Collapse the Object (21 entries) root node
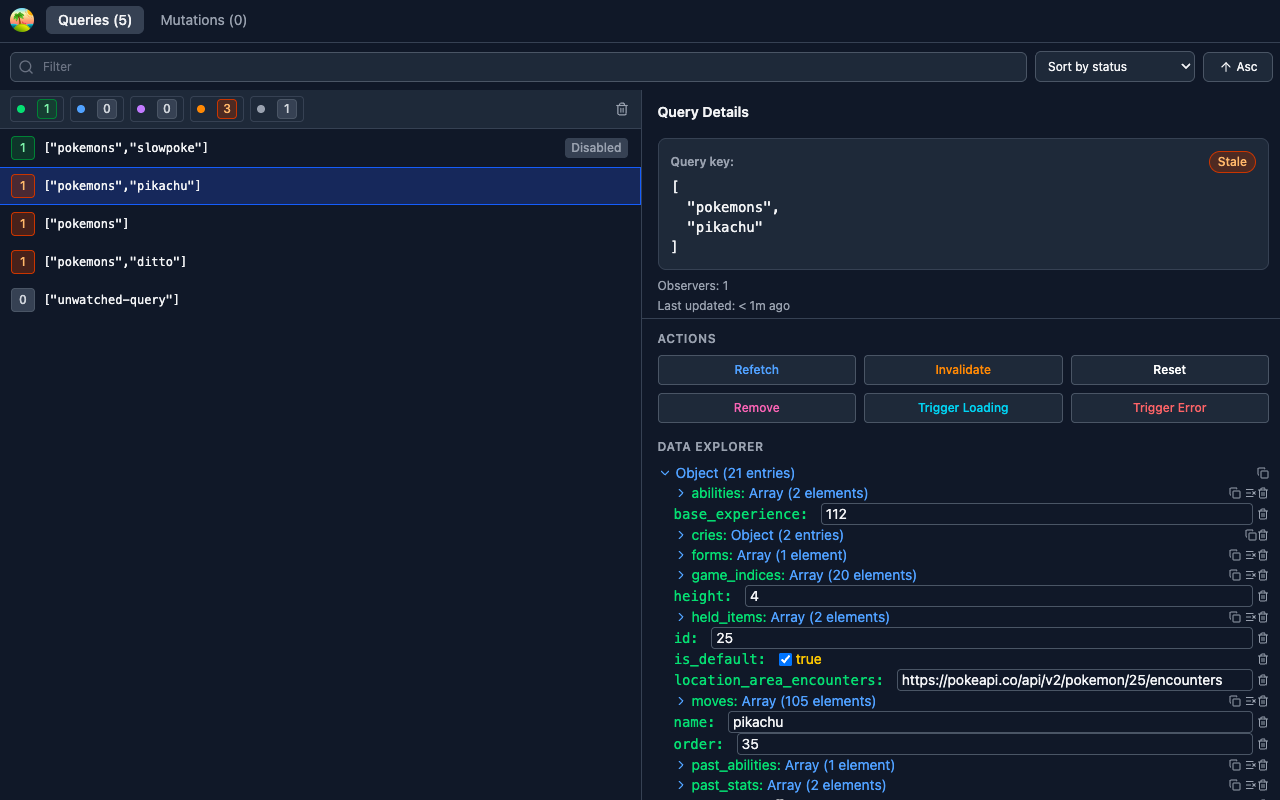Image resolution: width=1280 pixels, height=800 pixels. pos(665,473)
